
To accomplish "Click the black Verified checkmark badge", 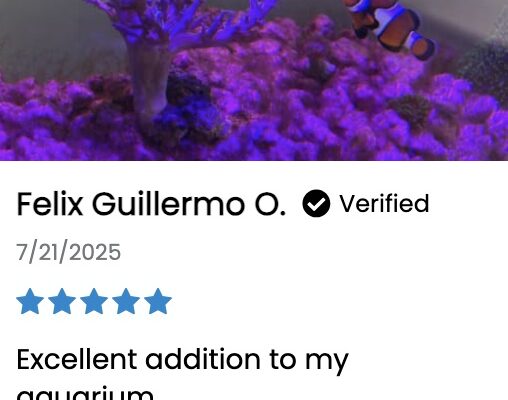I will (x=316, y=203).
